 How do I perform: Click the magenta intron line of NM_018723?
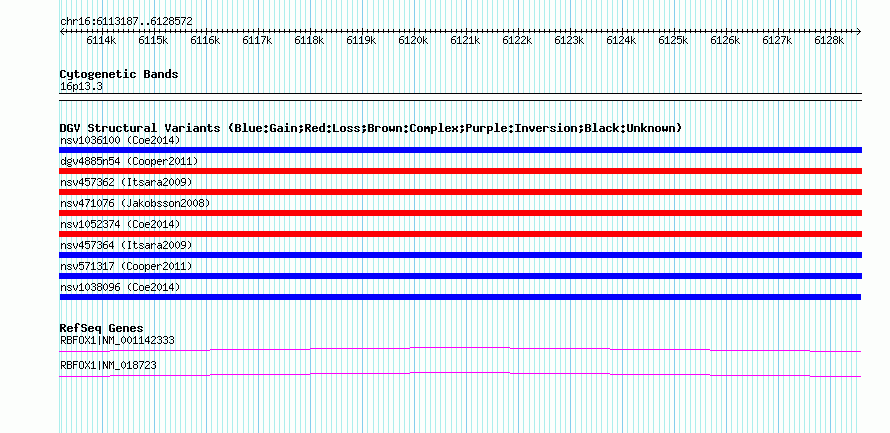(x=460, y=375)
